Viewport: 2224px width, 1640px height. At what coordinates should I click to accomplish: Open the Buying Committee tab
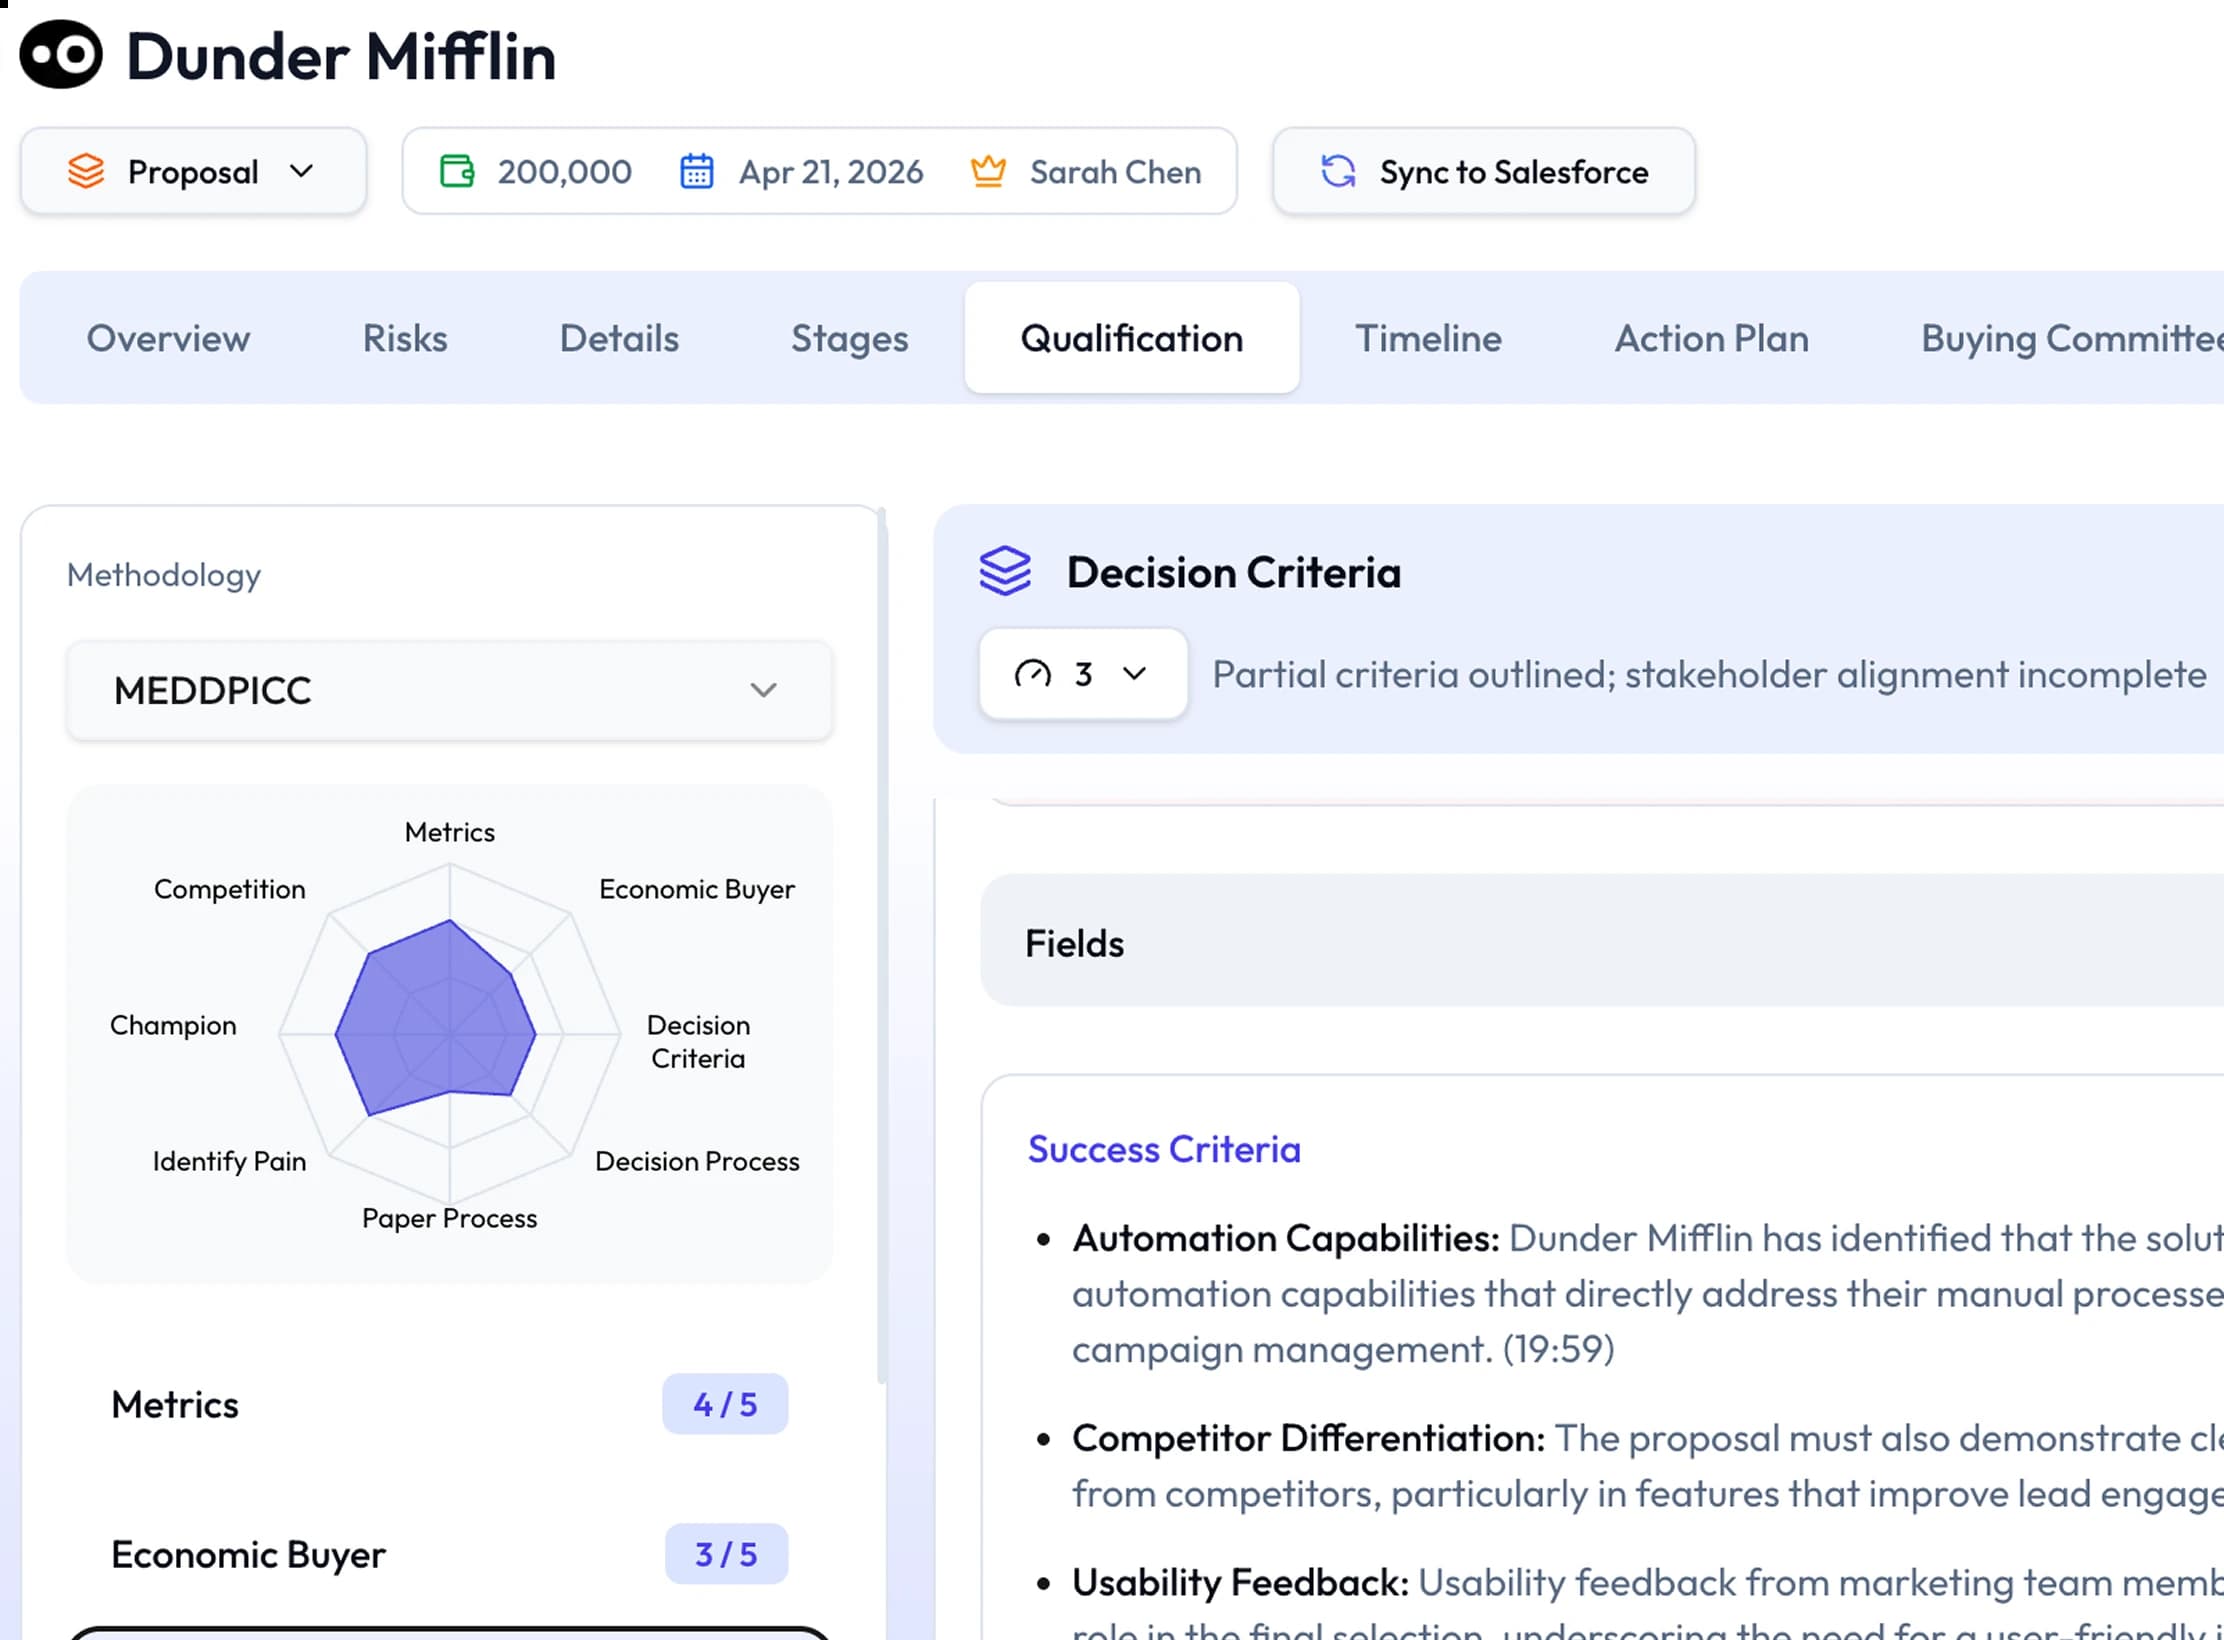[x=2072, y=338]
